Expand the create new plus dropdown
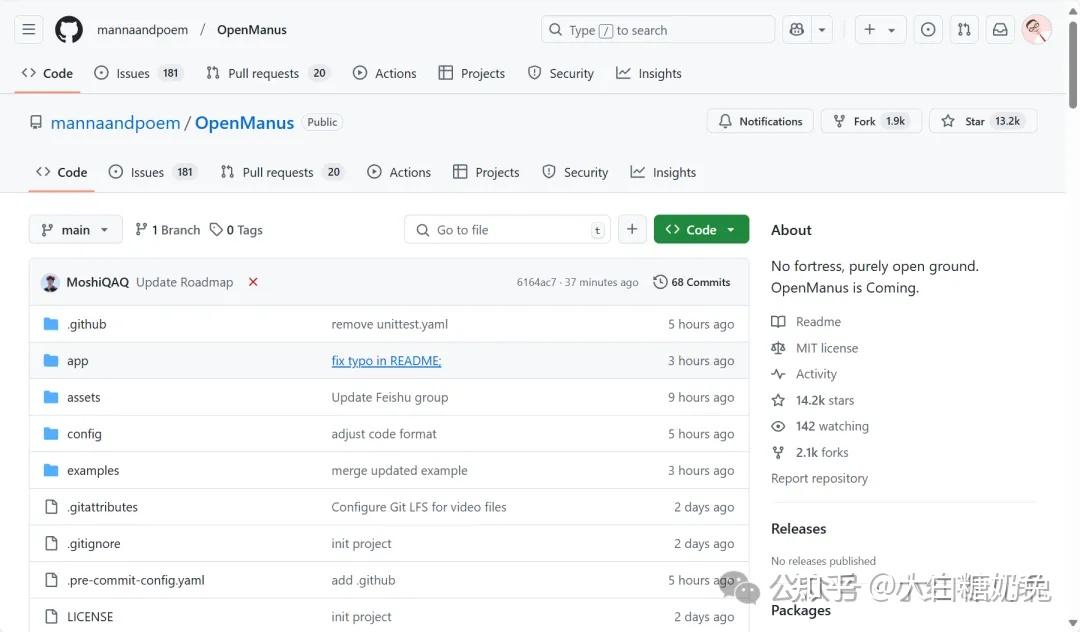 tap(880, 30)
